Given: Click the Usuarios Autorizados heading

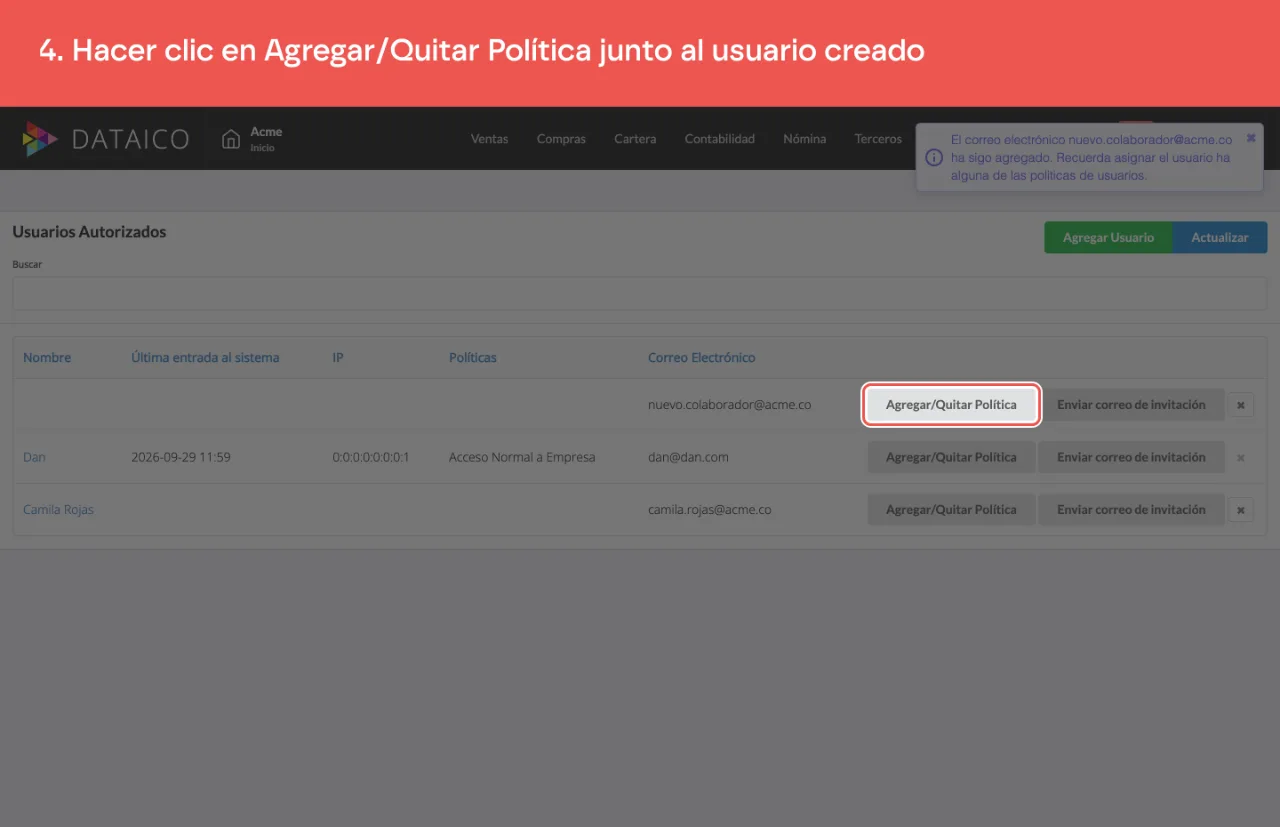Looking at the screenshot, I should point(89,231).
